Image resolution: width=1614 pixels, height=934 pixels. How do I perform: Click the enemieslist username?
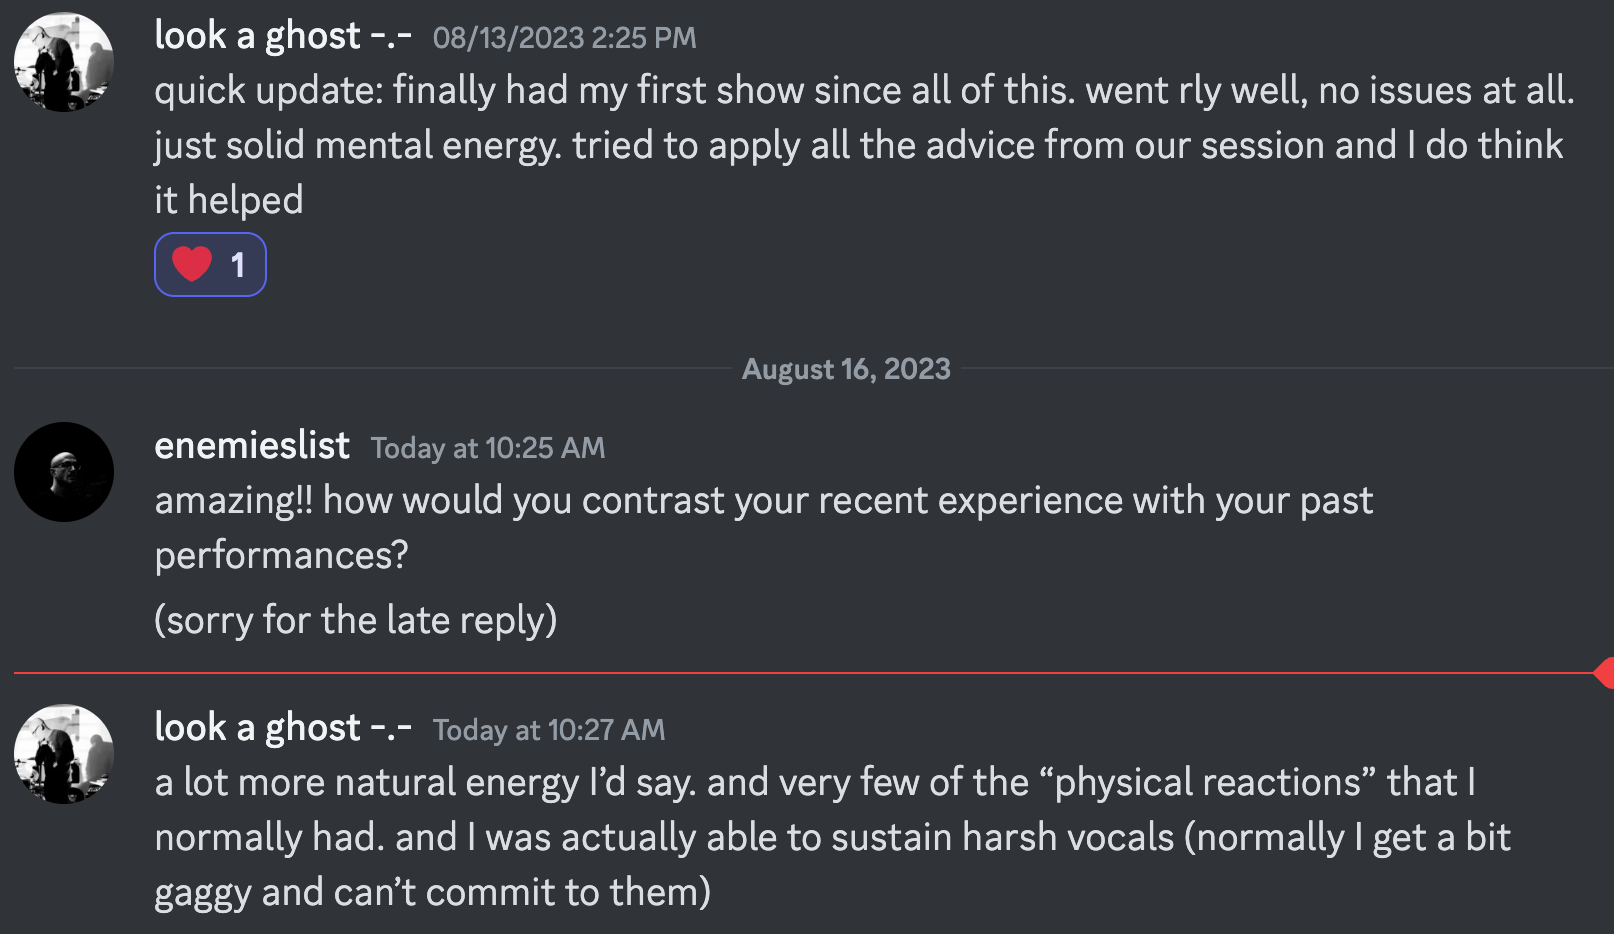tap(252, 445)
